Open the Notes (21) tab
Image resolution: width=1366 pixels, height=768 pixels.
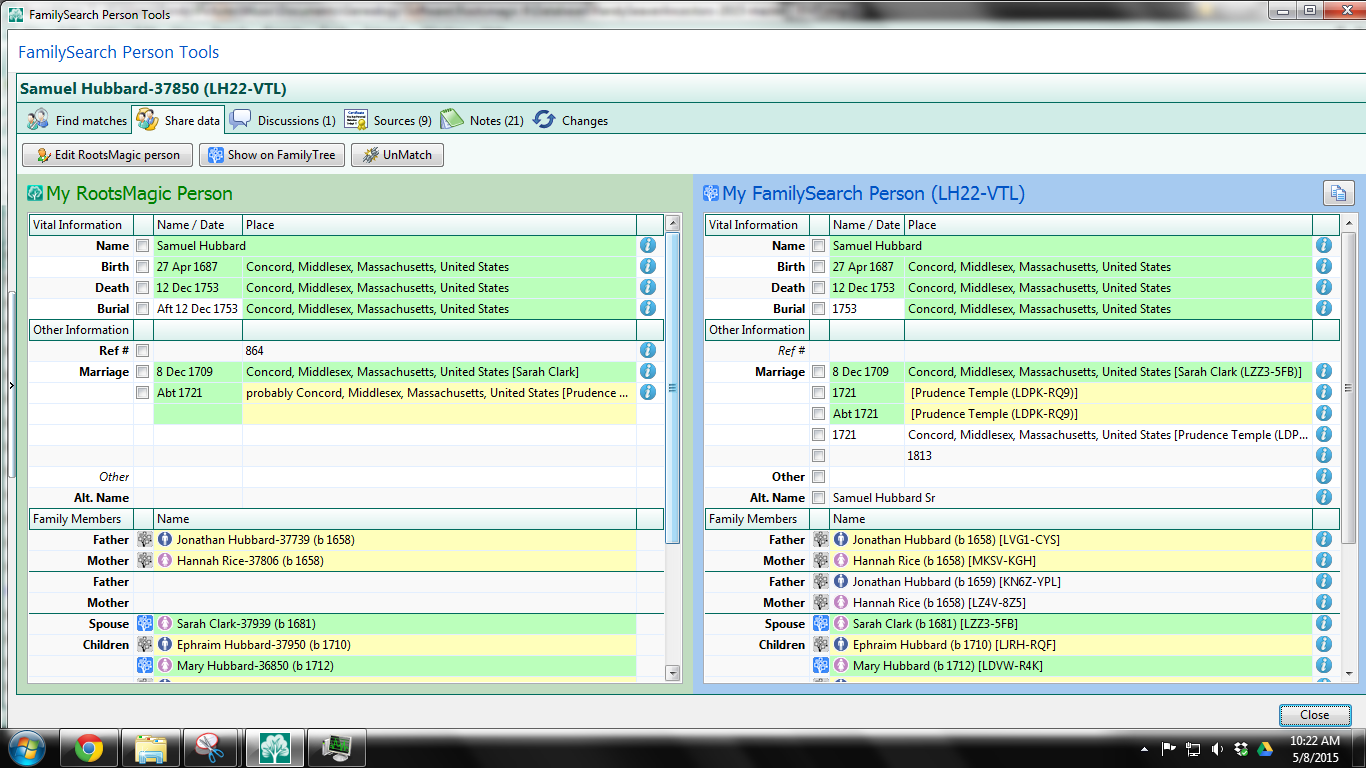click(x=482, y=120)
